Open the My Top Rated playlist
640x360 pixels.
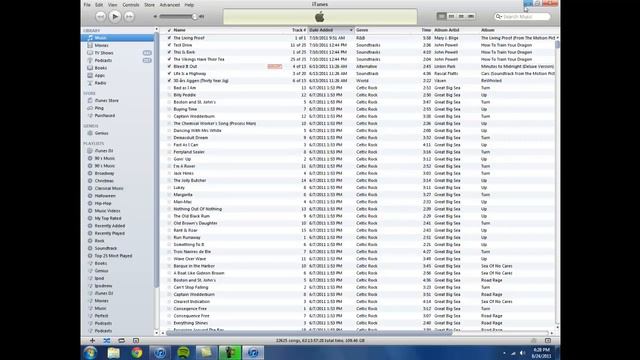[108, 218]
